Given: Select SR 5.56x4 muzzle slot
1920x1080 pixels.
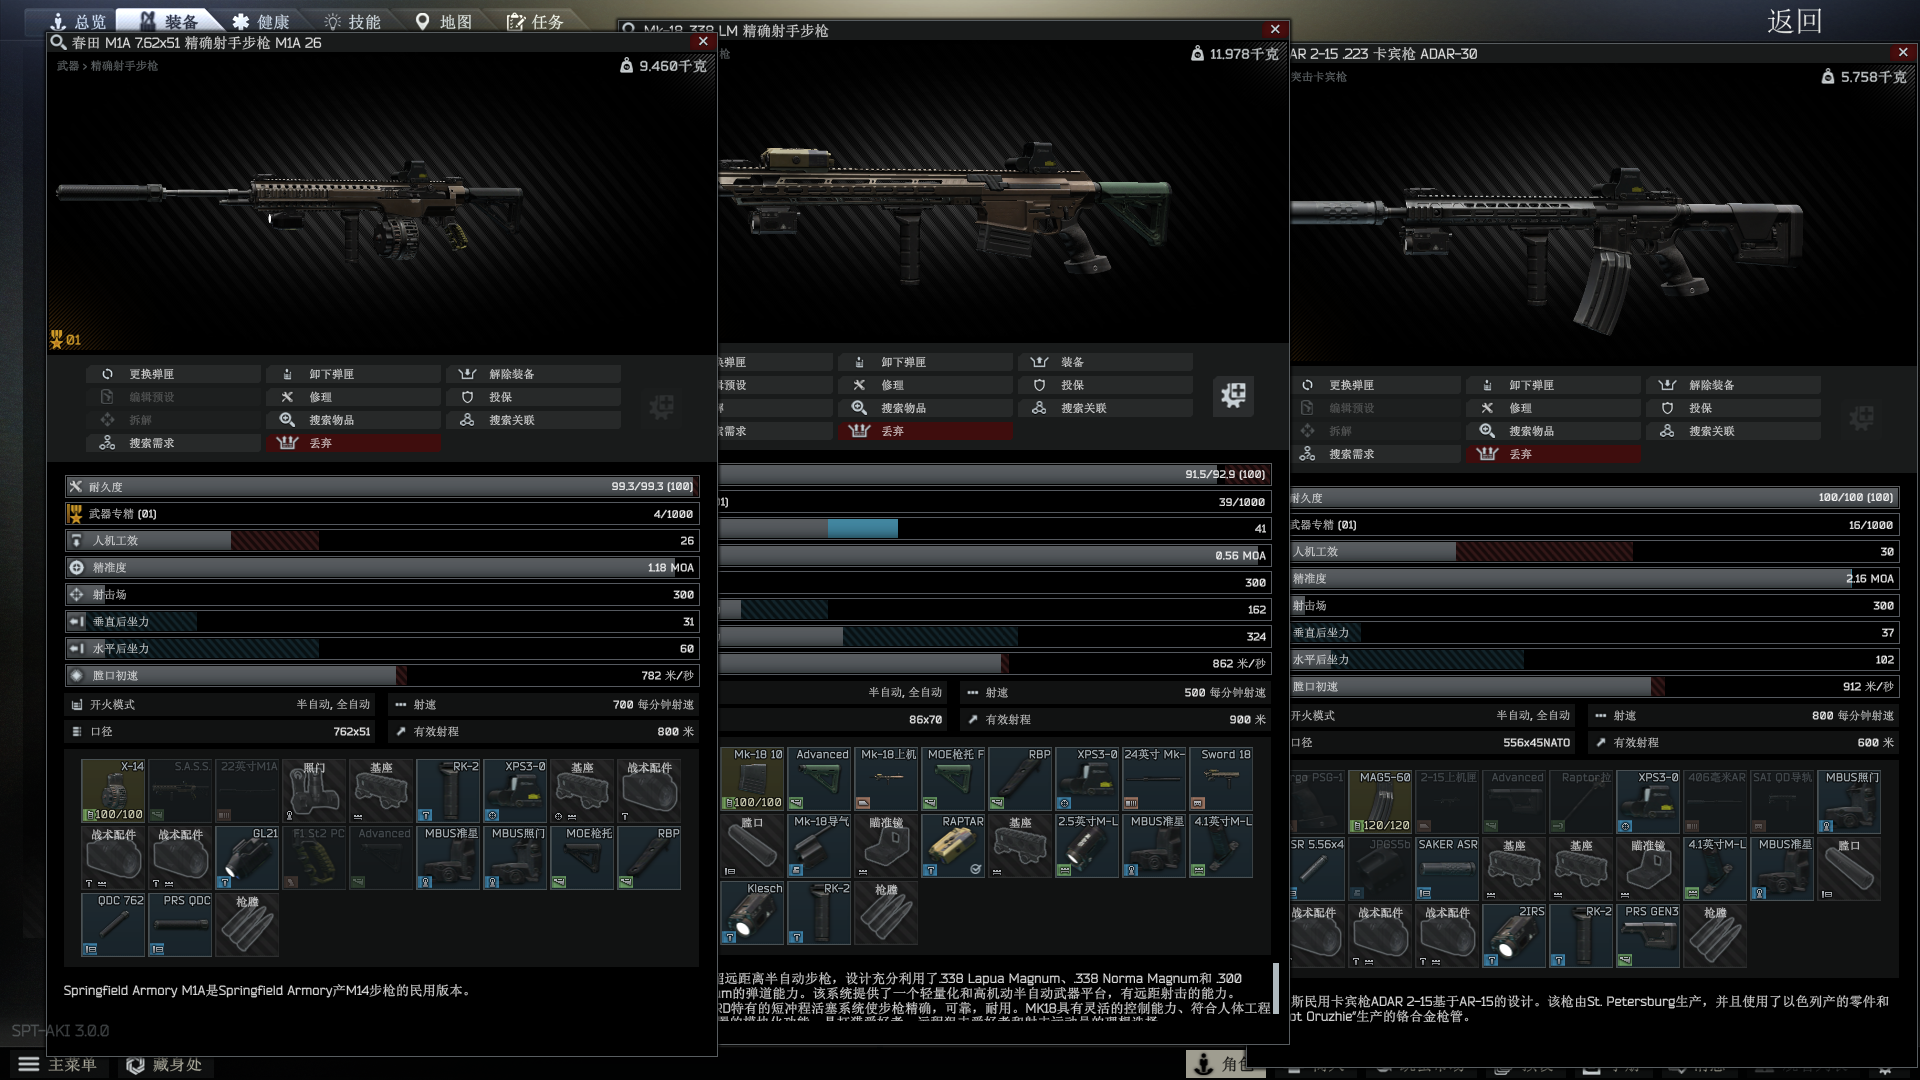Looking at the screenshot, I should click(x=1317, y=869).
